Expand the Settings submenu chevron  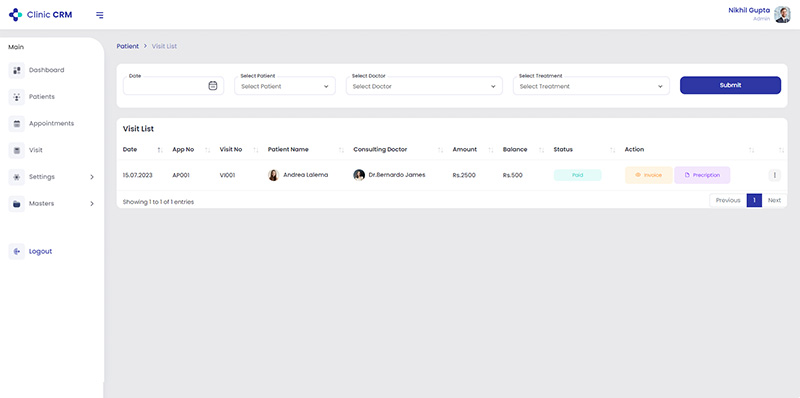point(92,177)
